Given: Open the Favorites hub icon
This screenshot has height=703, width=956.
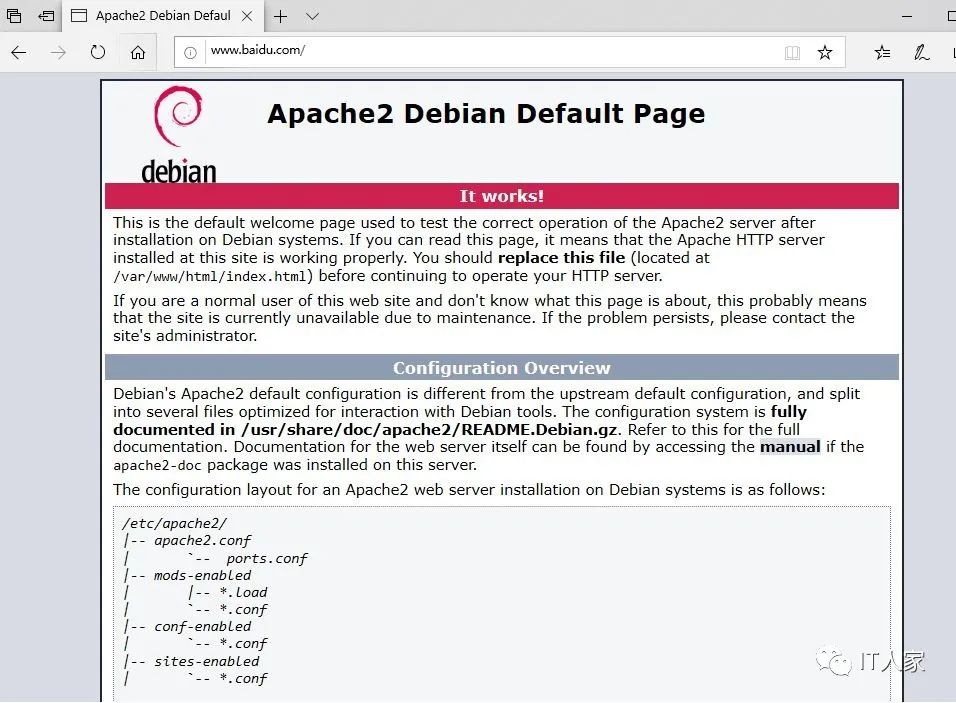Looking at the screenshot, I should [x=882, y=52].
